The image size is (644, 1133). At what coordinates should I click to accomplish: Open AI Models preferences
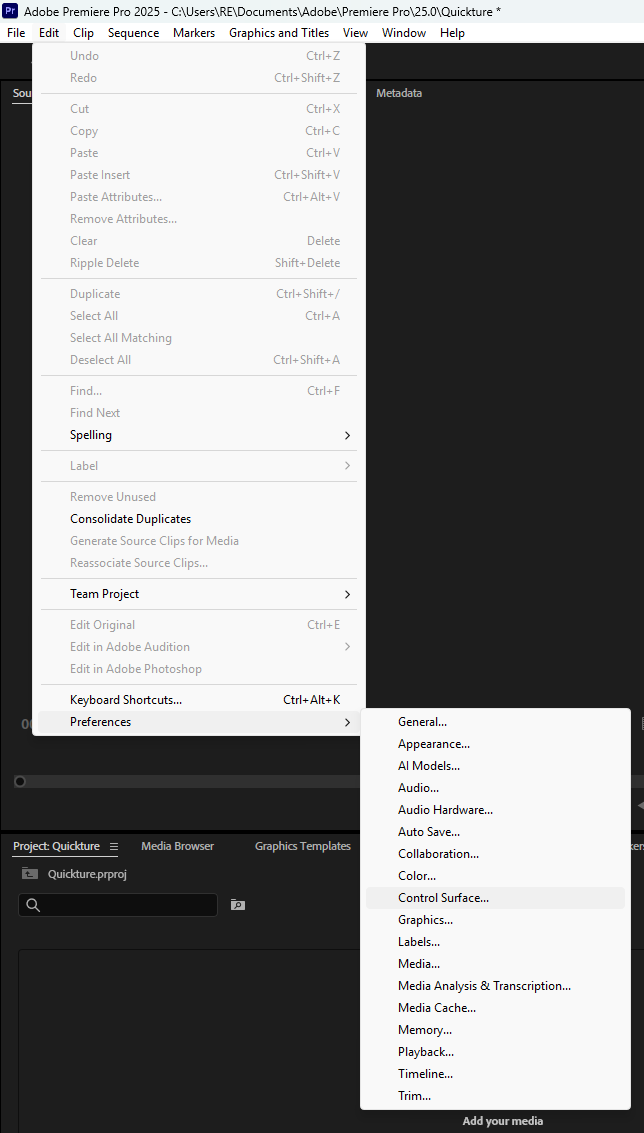495,766
